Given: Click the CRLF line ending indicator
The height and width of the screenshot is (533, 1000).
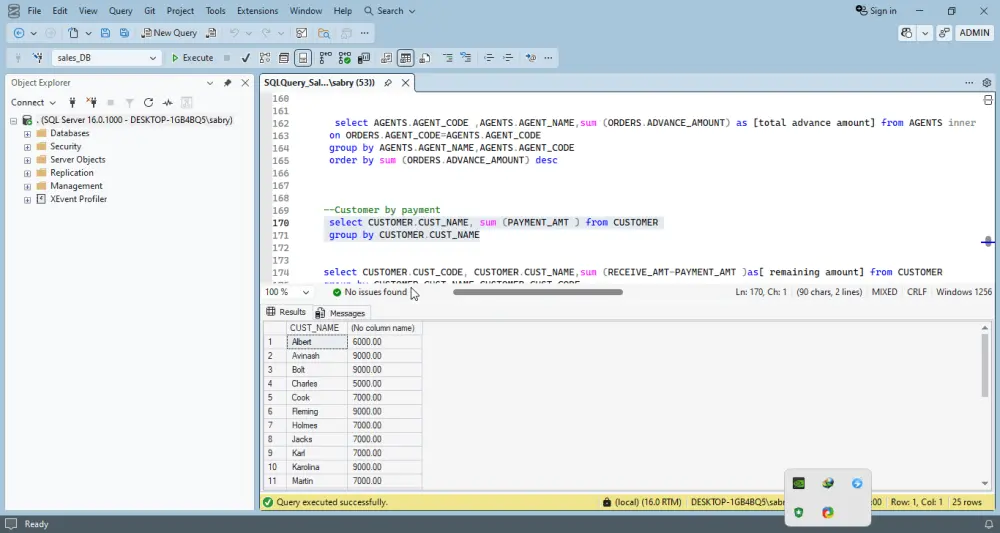Looking at the screenshot, I should click(x=916, y=292).
